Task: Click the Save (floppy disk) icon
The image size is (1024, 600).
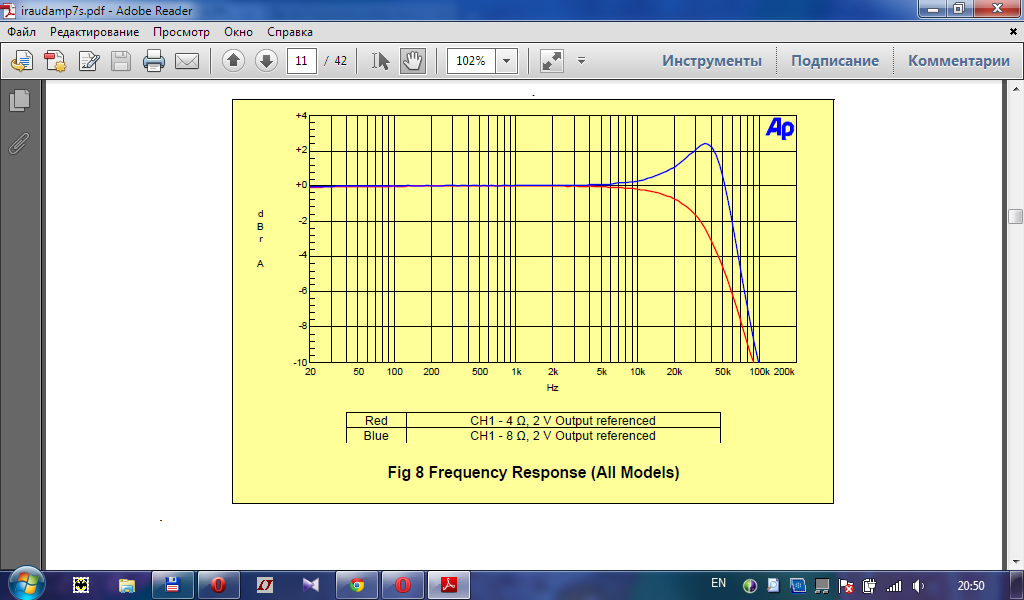Action: click(x=121, y=61)
